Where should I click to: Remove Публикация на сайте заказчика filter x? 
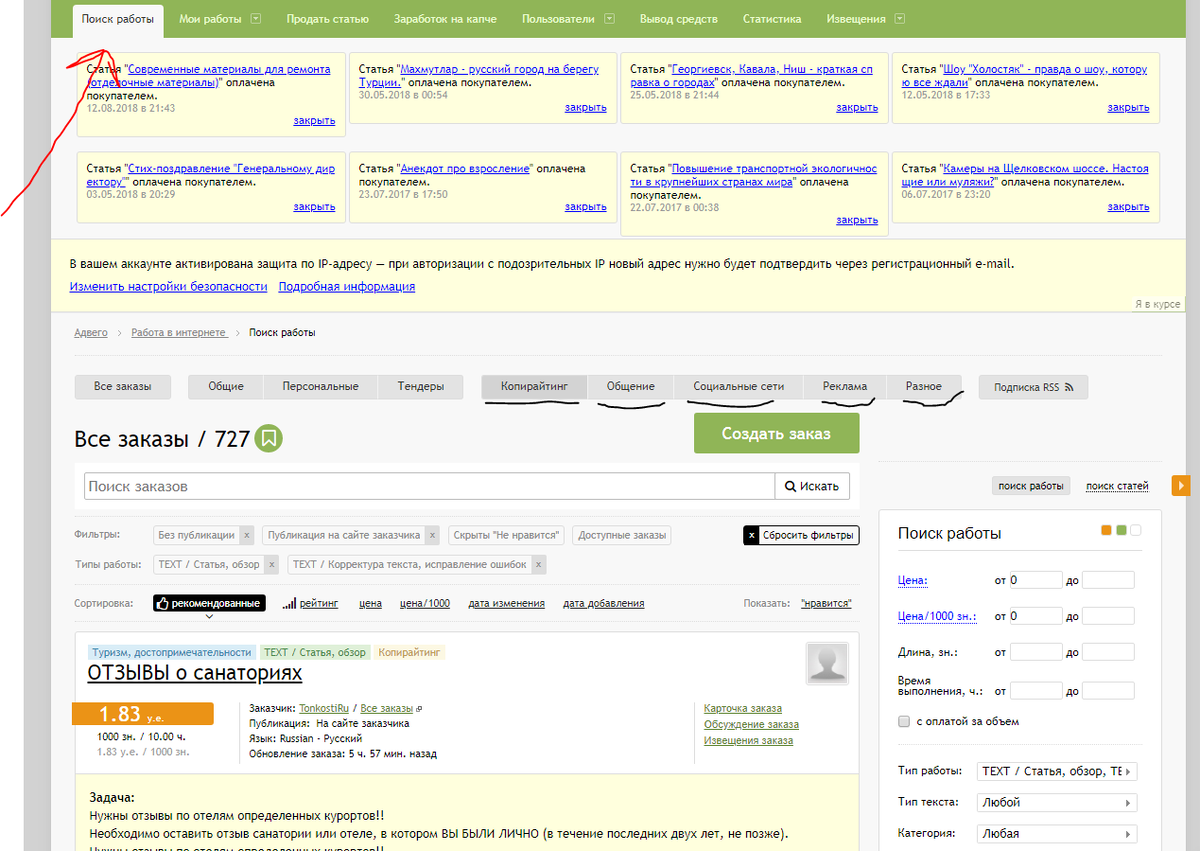432,535
